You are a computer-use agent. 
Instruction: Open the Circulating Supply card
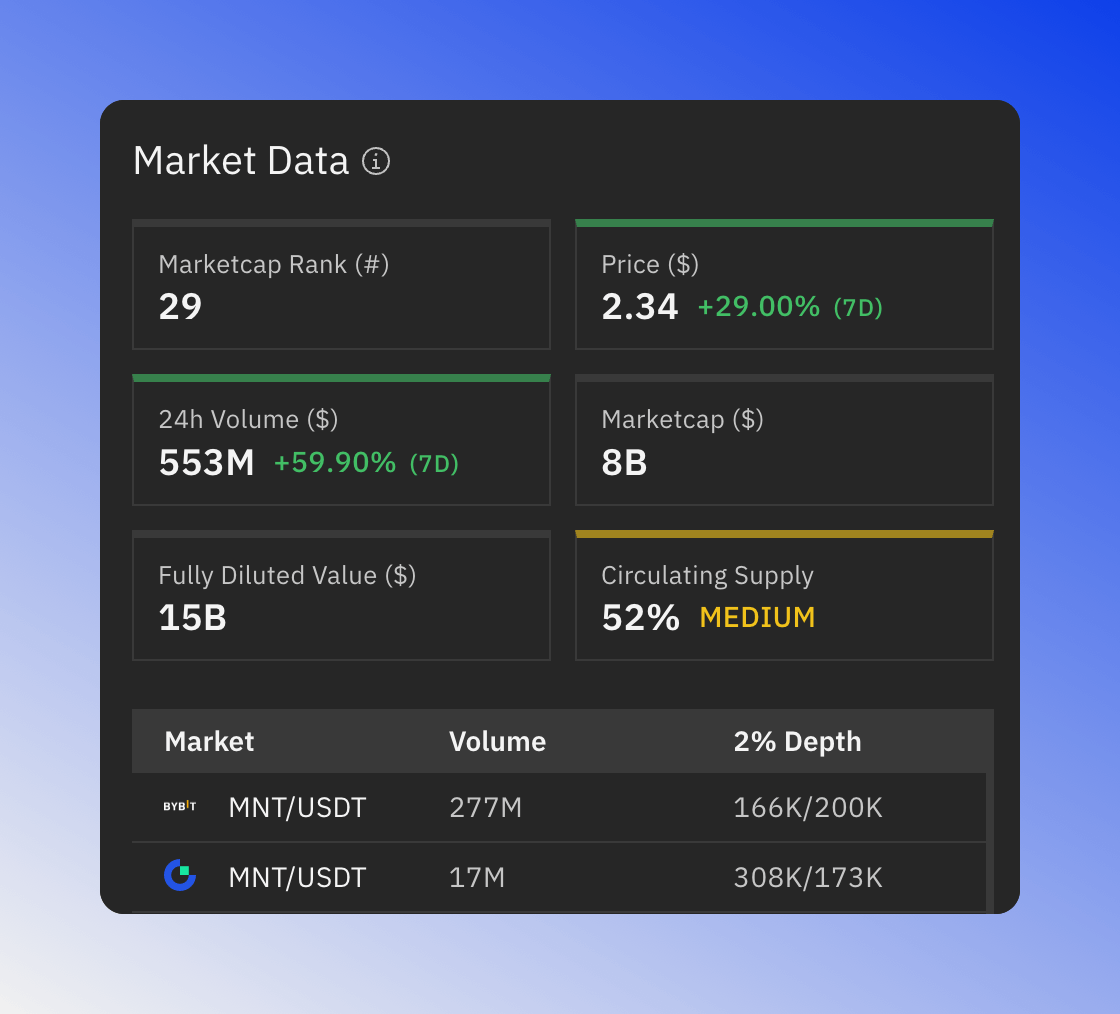tap(784, 597)
